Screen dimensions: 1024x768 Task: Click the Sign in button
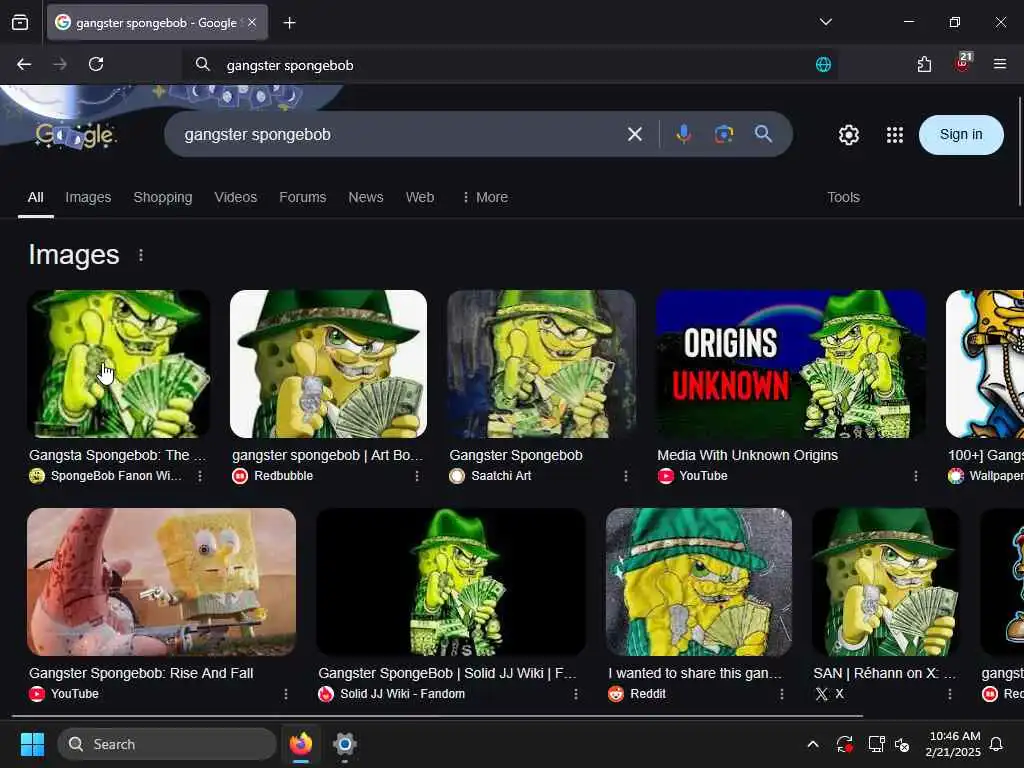tap(961, 135)
